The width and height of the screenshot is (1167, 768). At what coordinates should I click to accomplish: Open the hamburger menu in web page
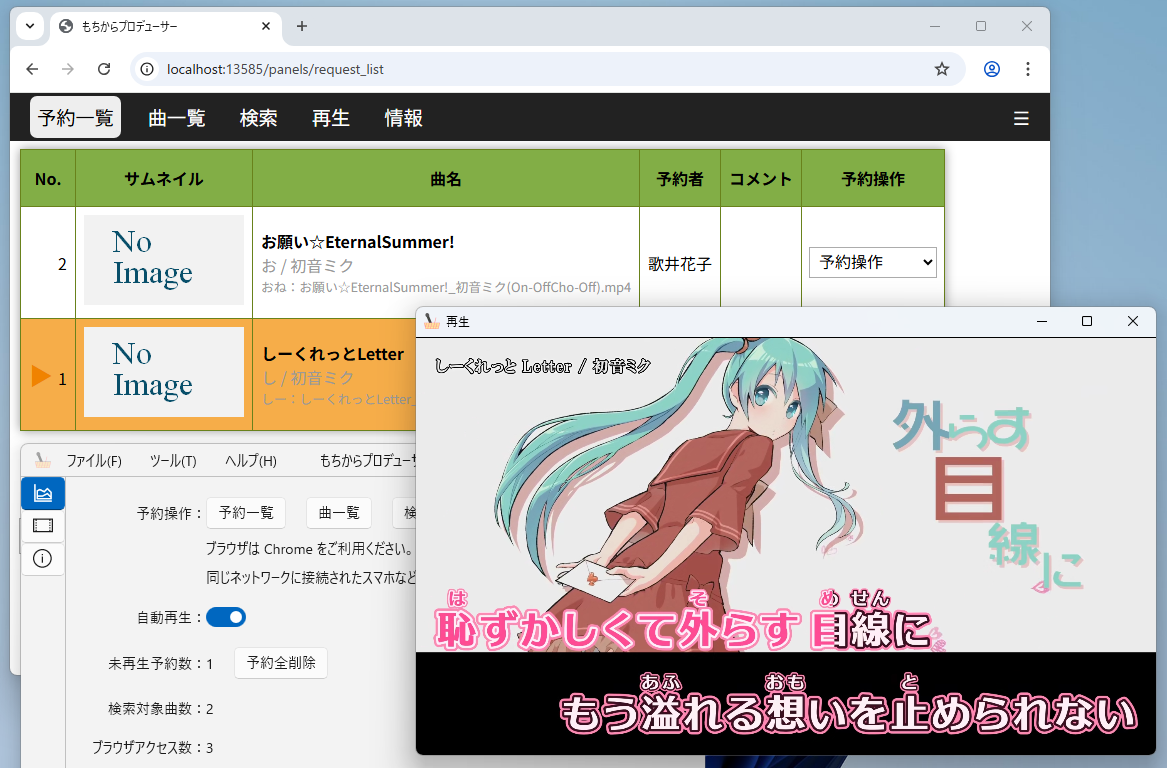click(1021, 118)
